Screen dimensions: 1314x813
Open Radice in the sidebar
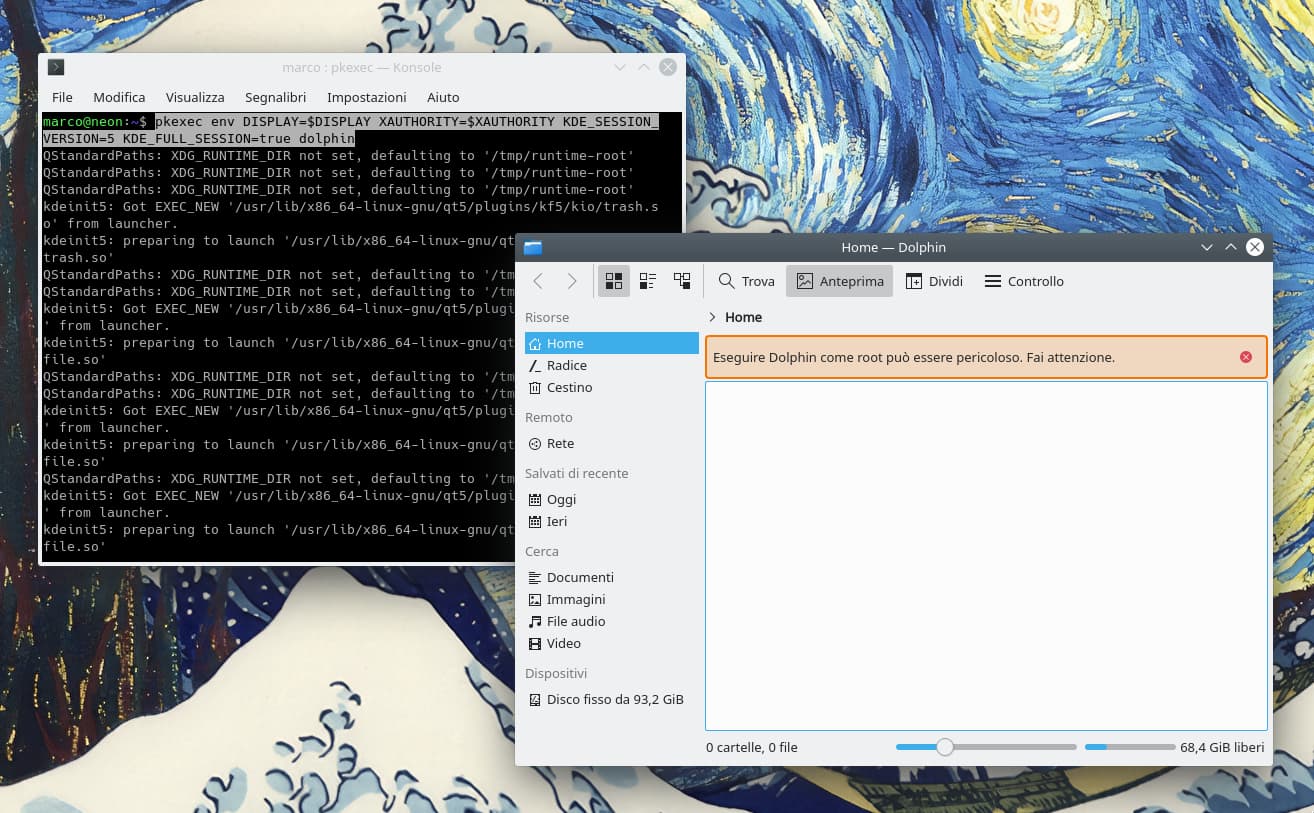612,365
